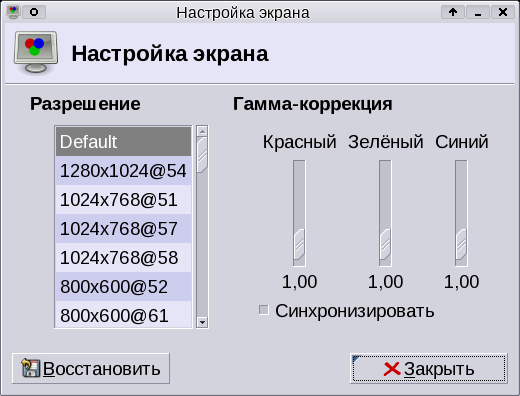Screen dimensions: 520x396
Task: Toggle the sticky window circle button
Action: [34, 12]
